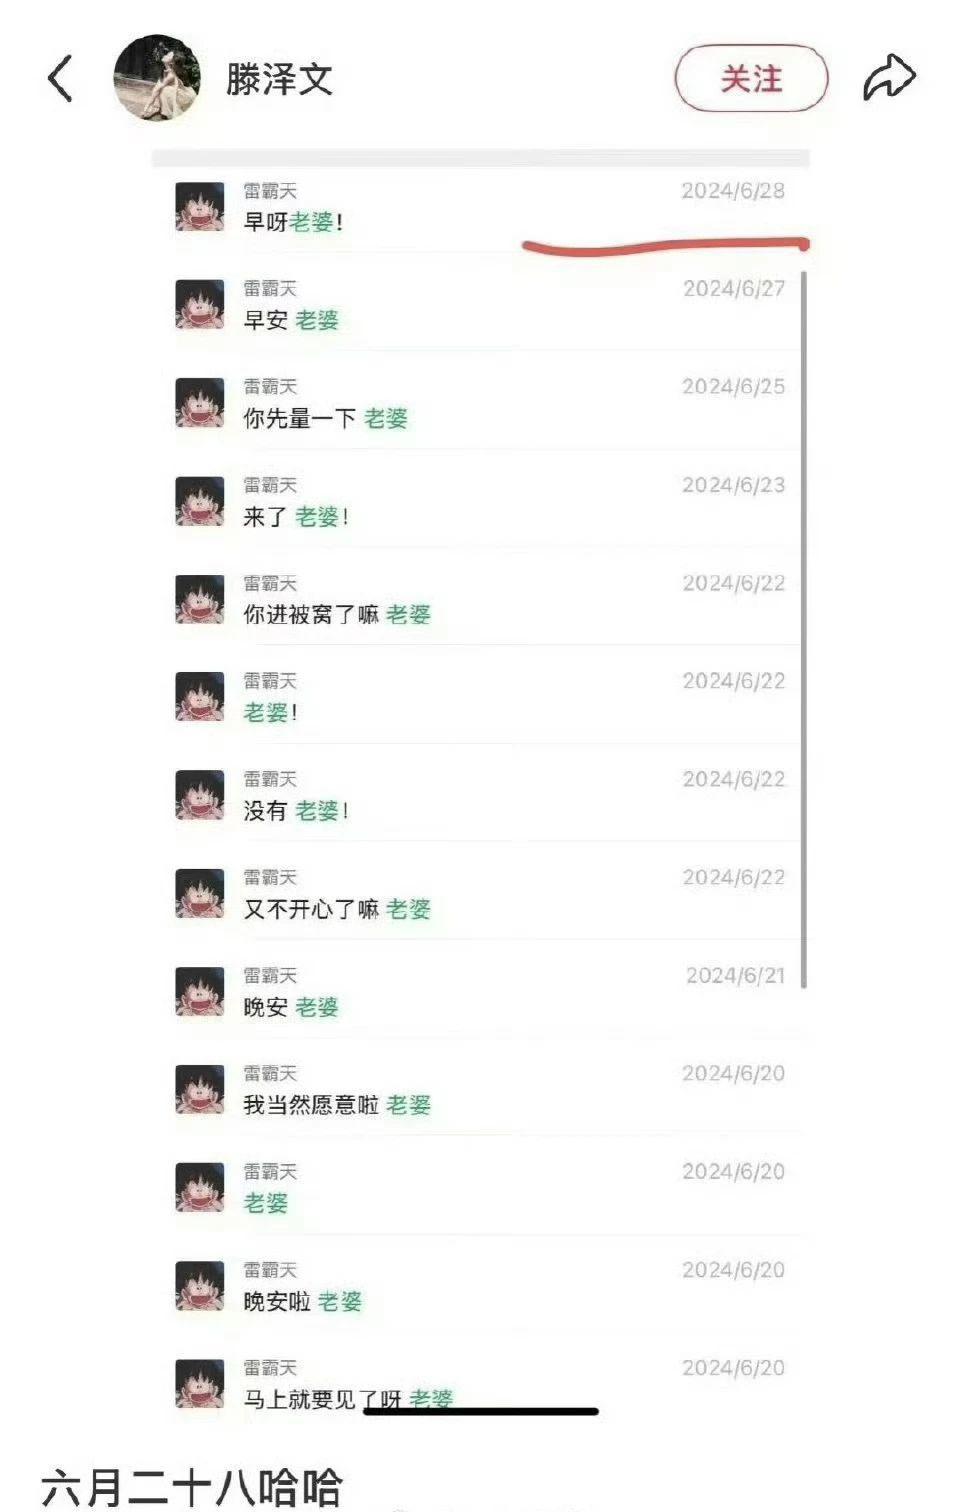This screenshot has height=1512, width=960.
Task: Open the 你先量一下 老婆 search result
Action: 480,403
